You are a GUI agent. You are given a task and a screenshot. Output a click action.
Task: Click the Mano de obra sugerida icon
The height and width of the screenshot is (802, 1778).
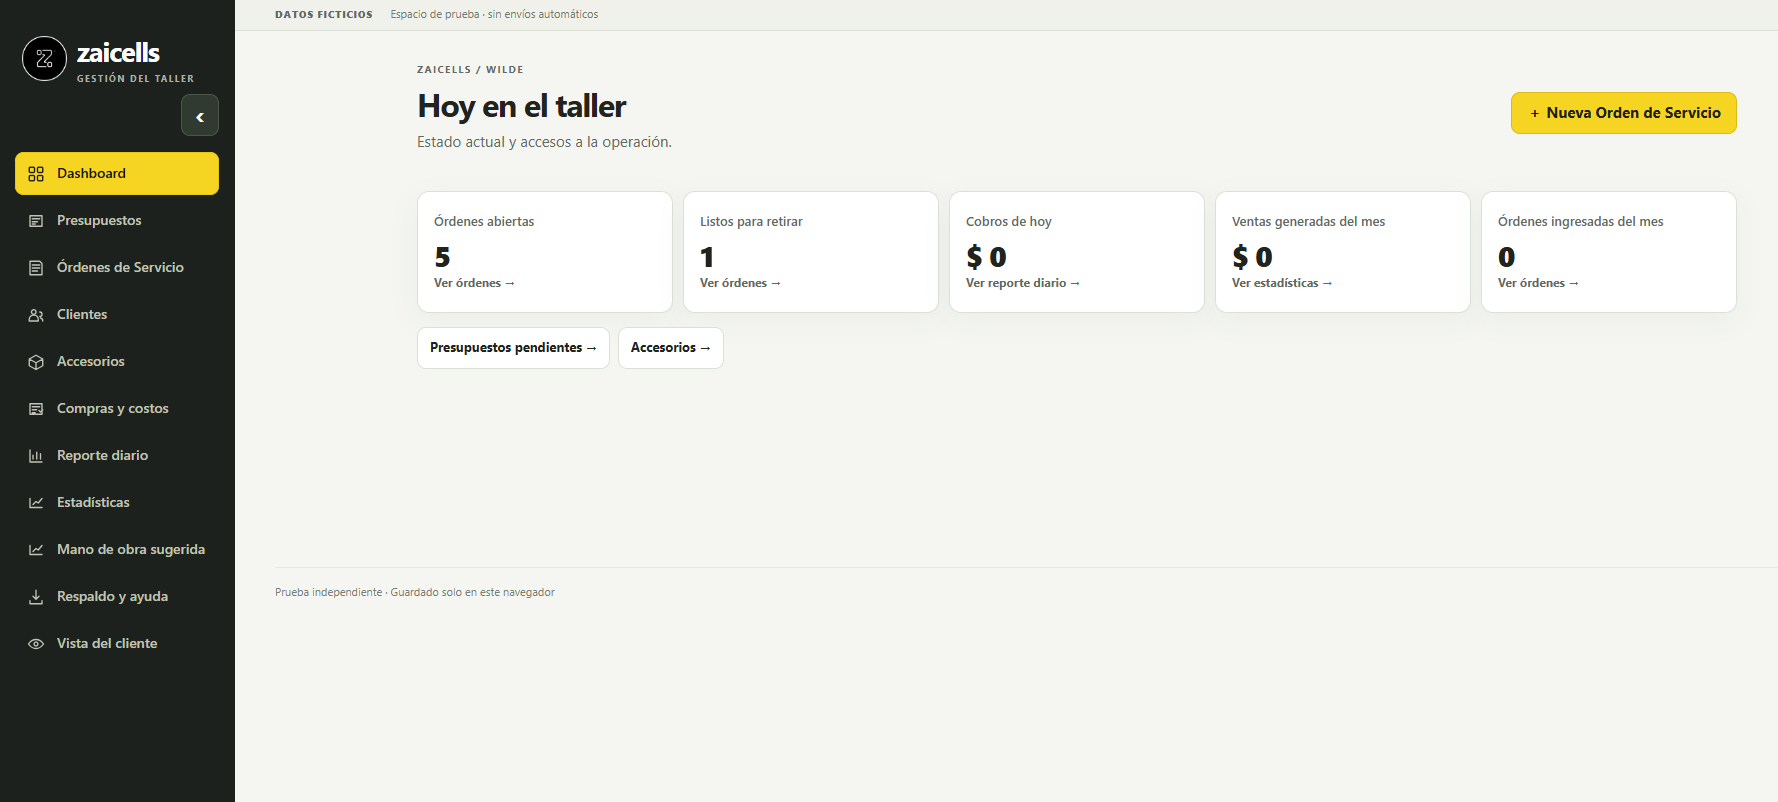pyautogui.click(x=36, y=550)
